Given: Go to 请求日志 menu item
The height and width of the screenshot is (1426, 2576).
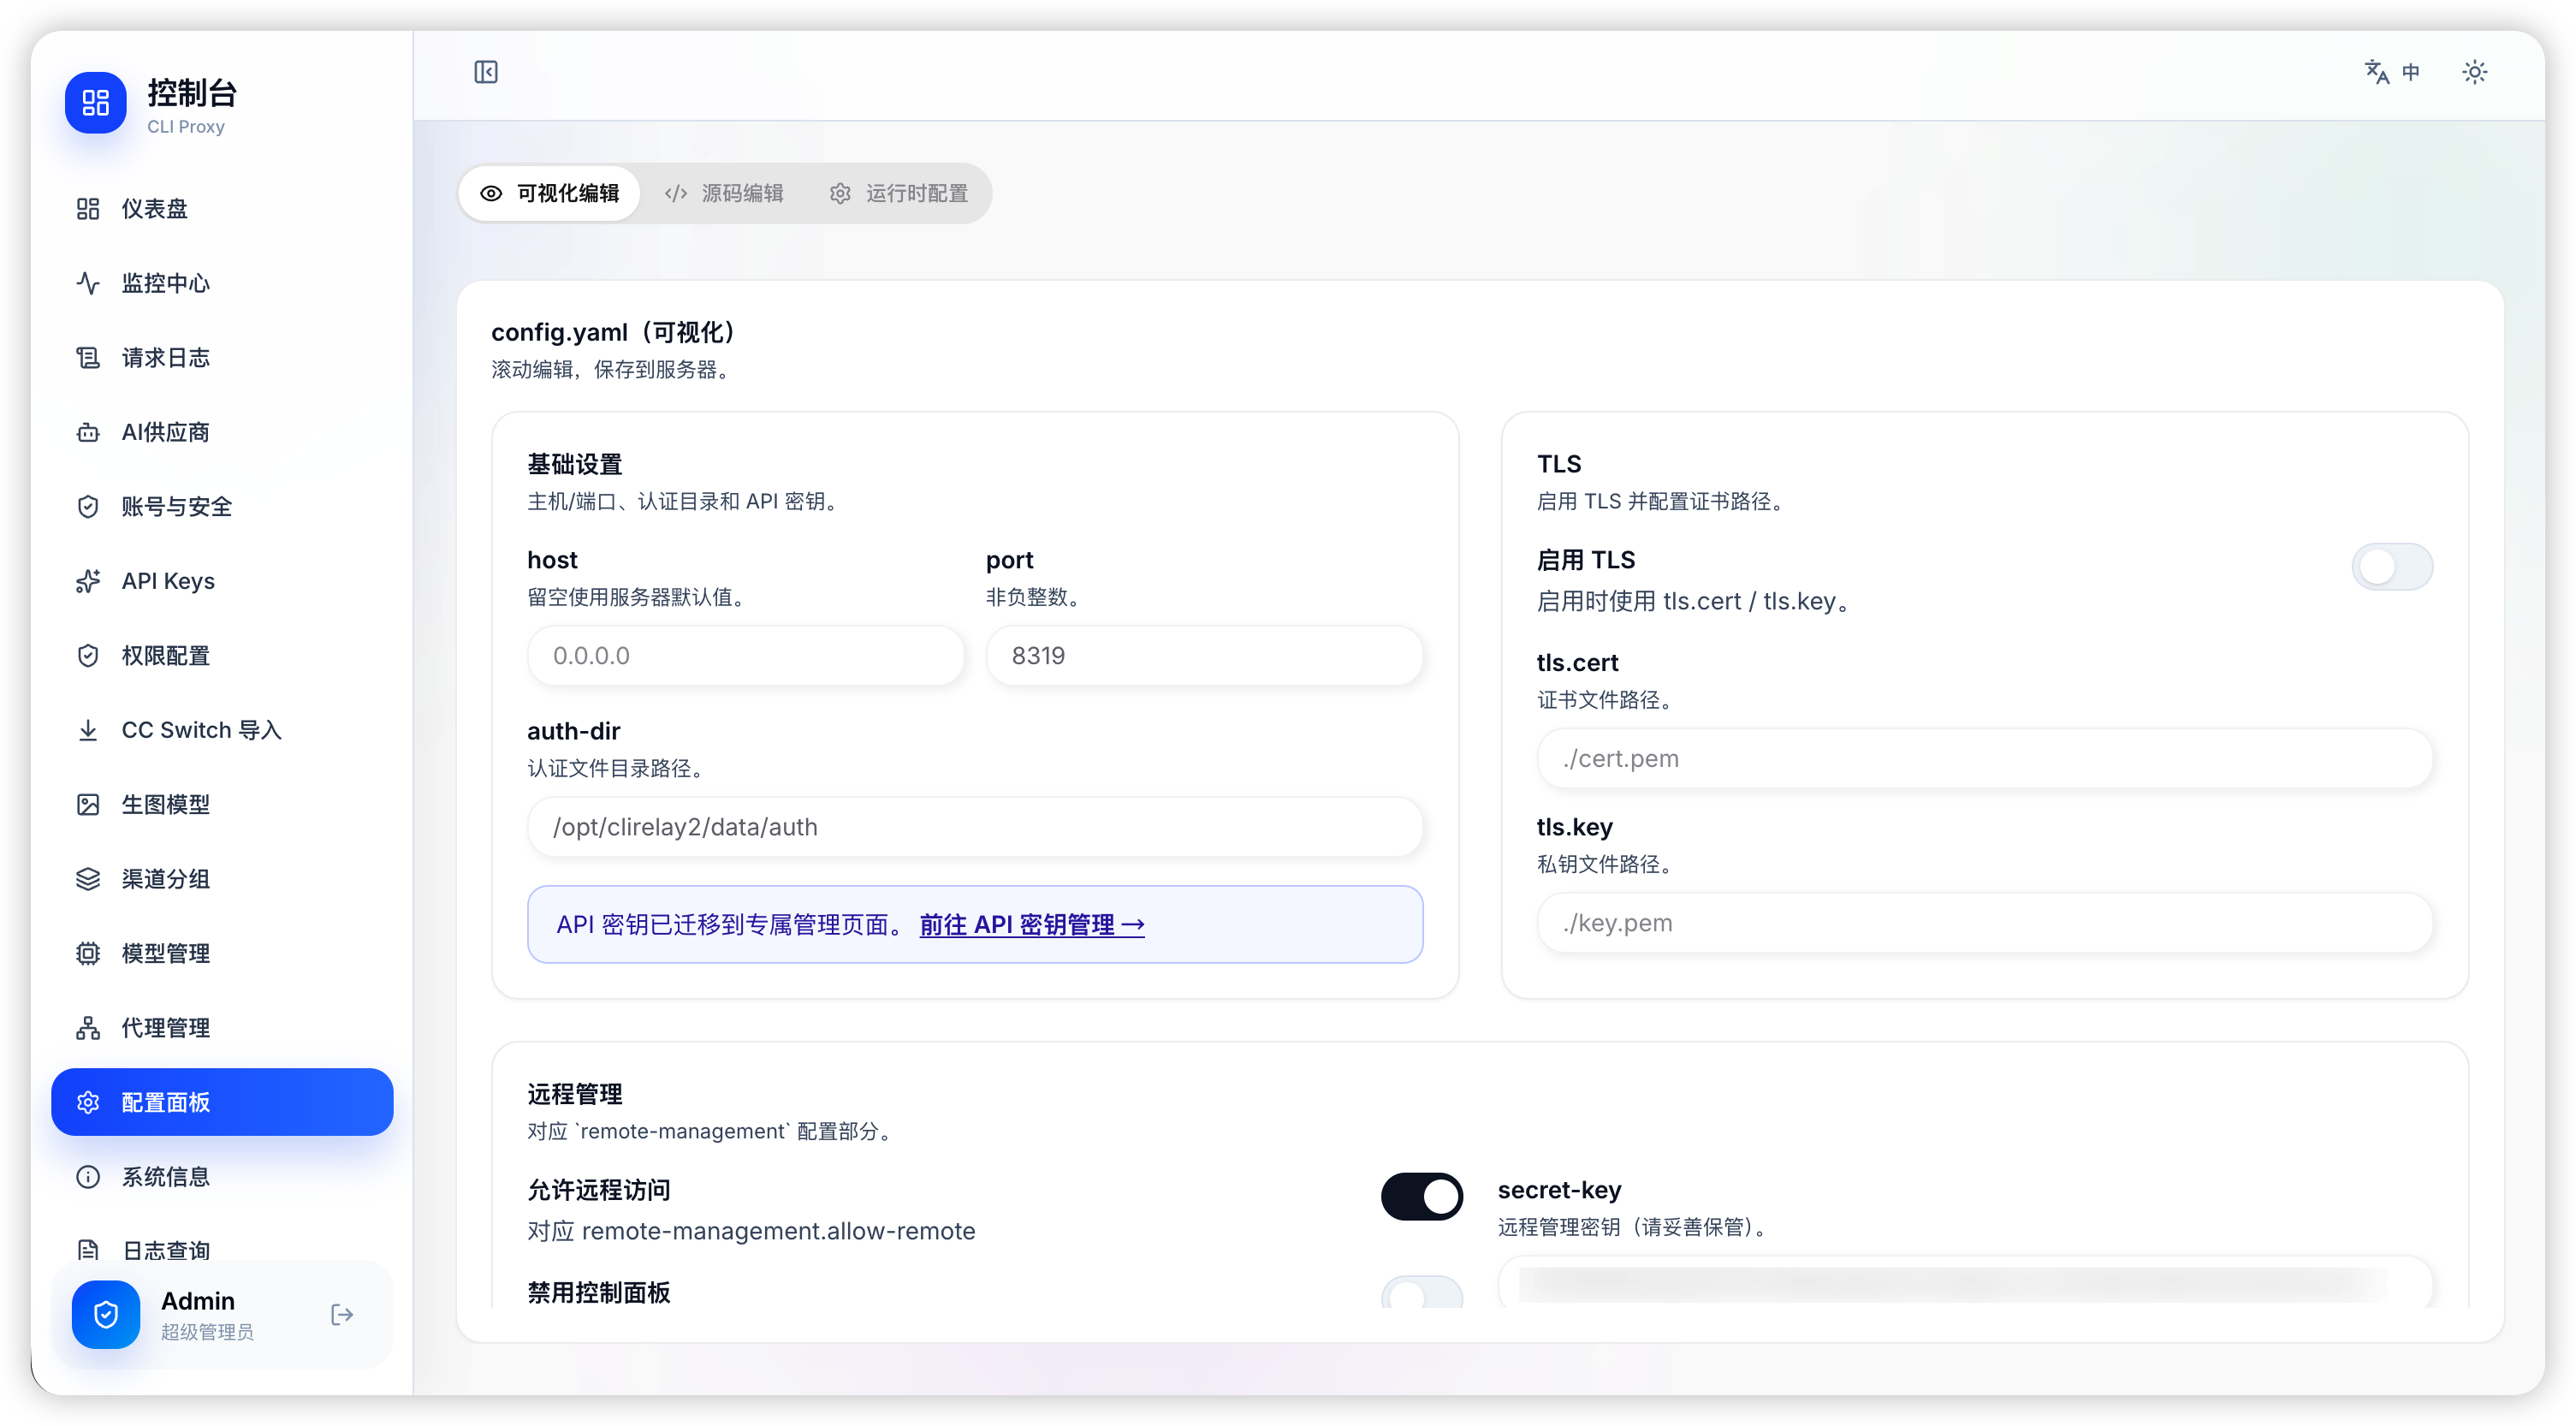Looking at the screenshot, I should [x=222, y=357].
